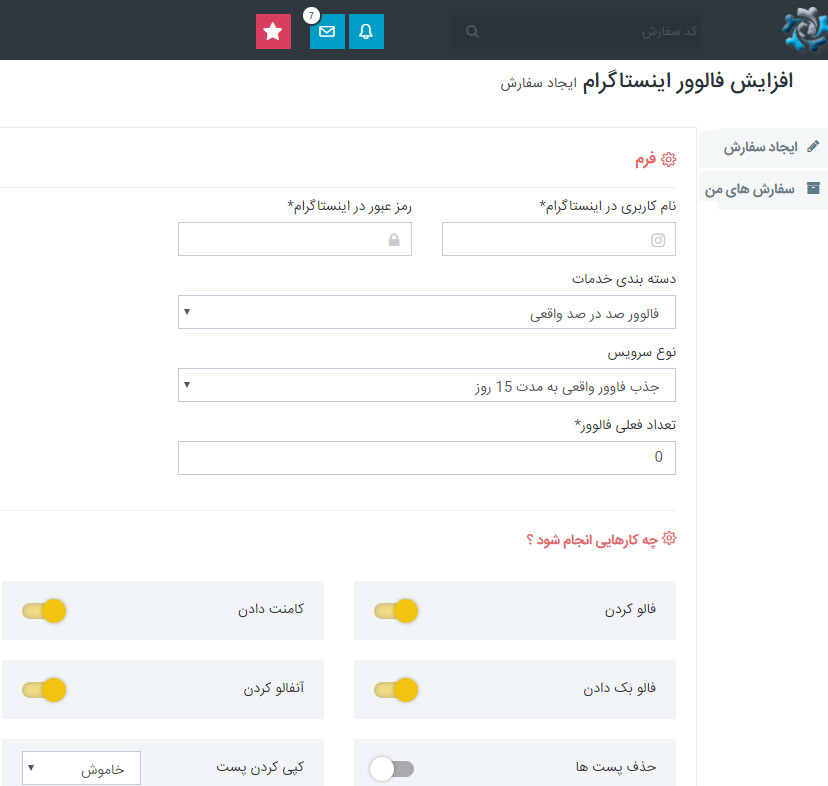The image size is (828, 786).
Task: Click the page title افزایش فالوور اینستاگرام
Action: coord(688,82)
